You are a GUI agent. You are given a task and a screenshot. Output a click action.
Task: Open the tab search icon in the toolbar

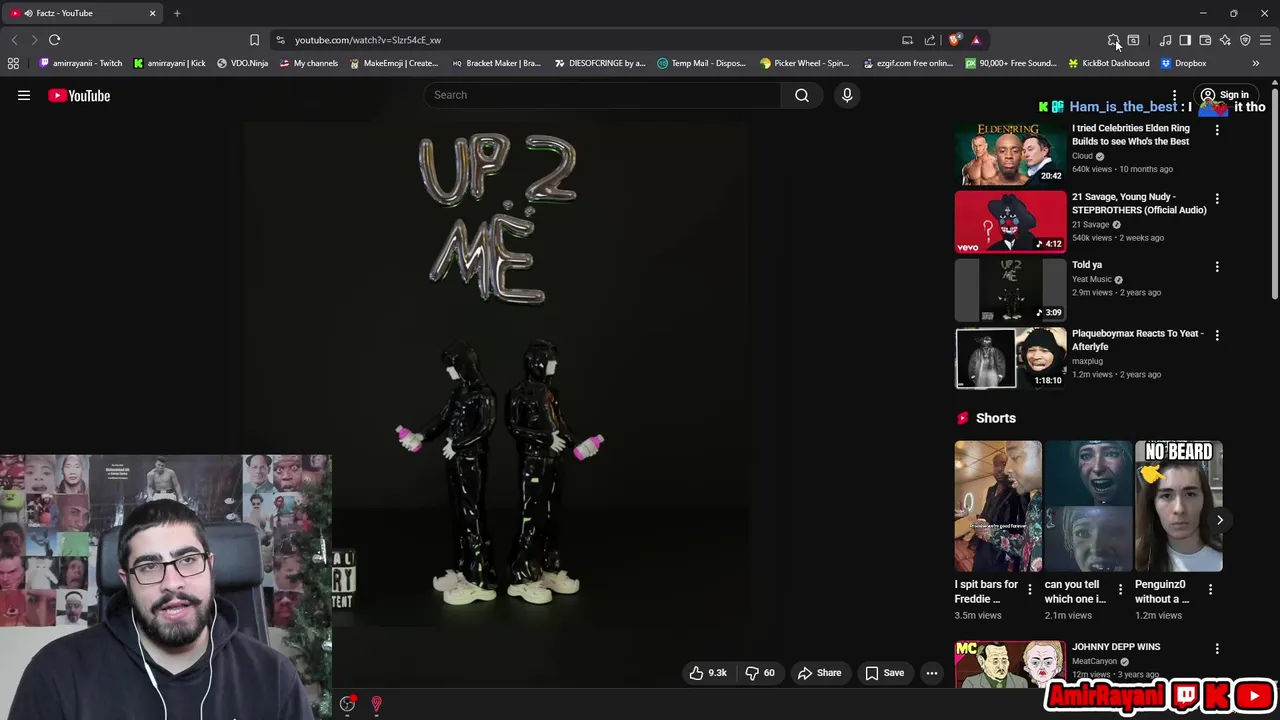click(x=1133, y=40)
